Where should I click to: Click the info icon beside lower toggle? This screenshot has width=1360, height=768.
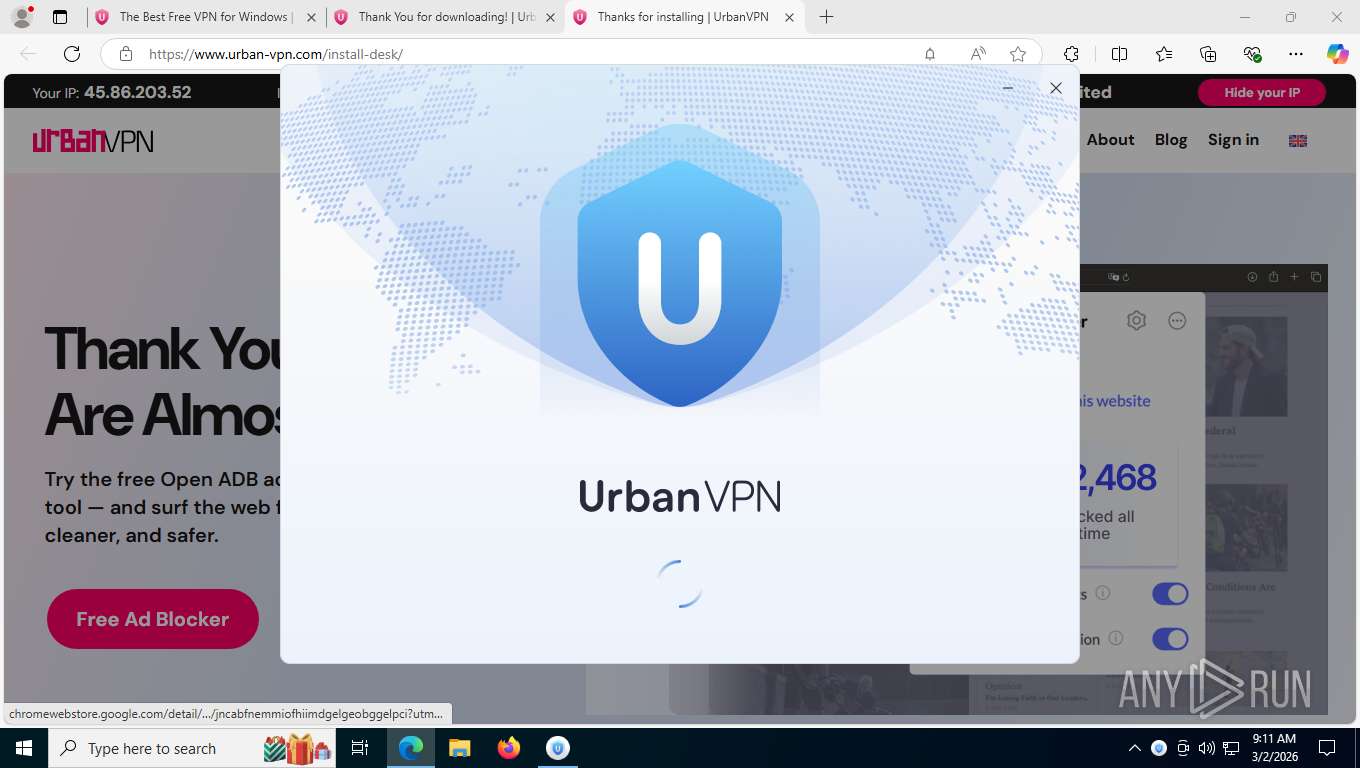(x=1116, y=638)
